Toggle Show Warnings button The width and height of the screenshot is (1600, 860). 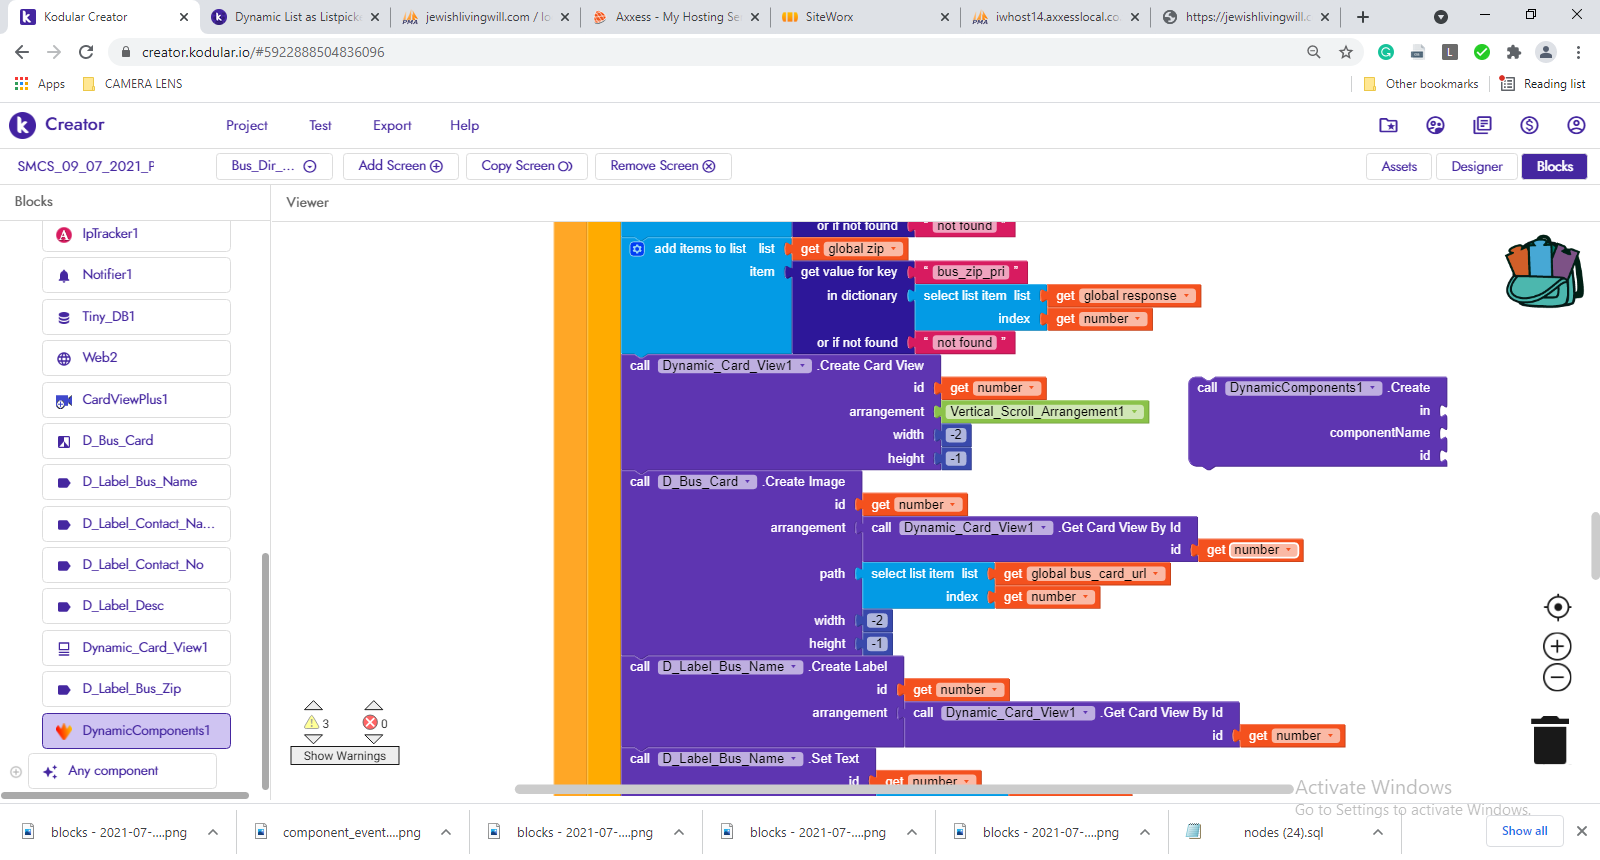[x=345, y=756]
